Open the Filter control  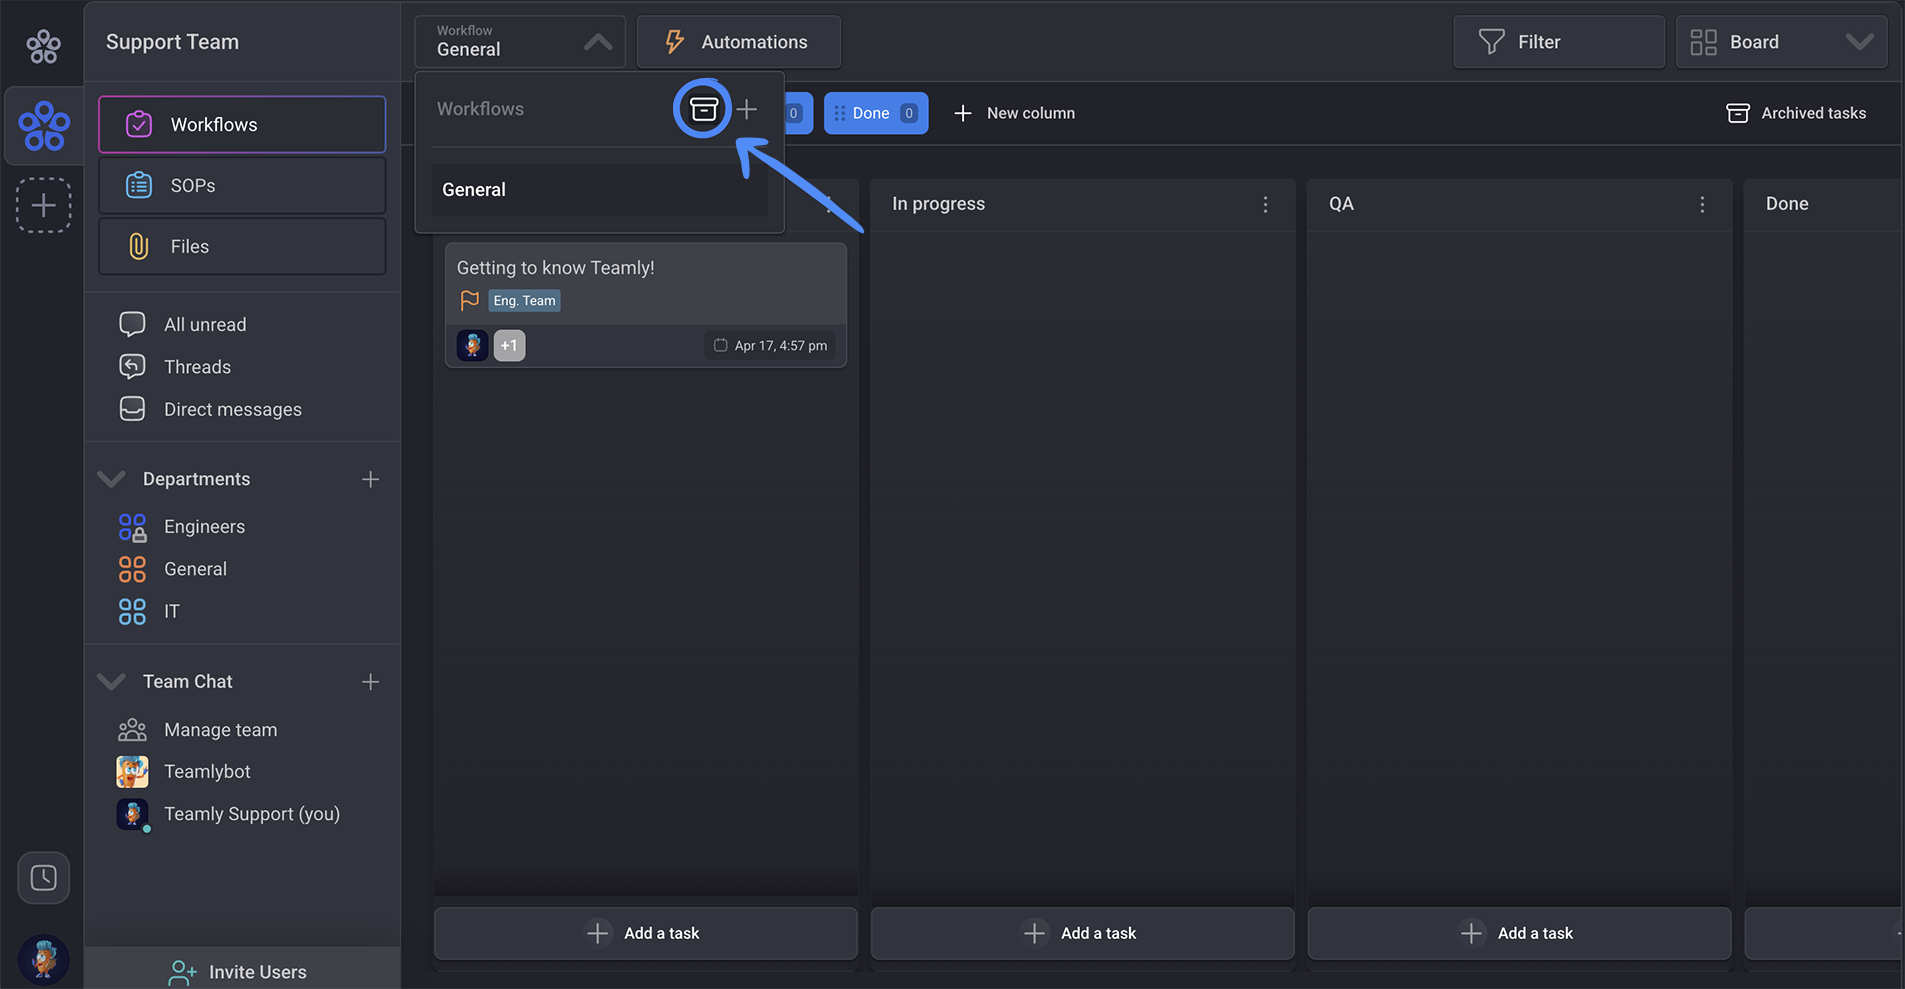tap(1559, 42)
